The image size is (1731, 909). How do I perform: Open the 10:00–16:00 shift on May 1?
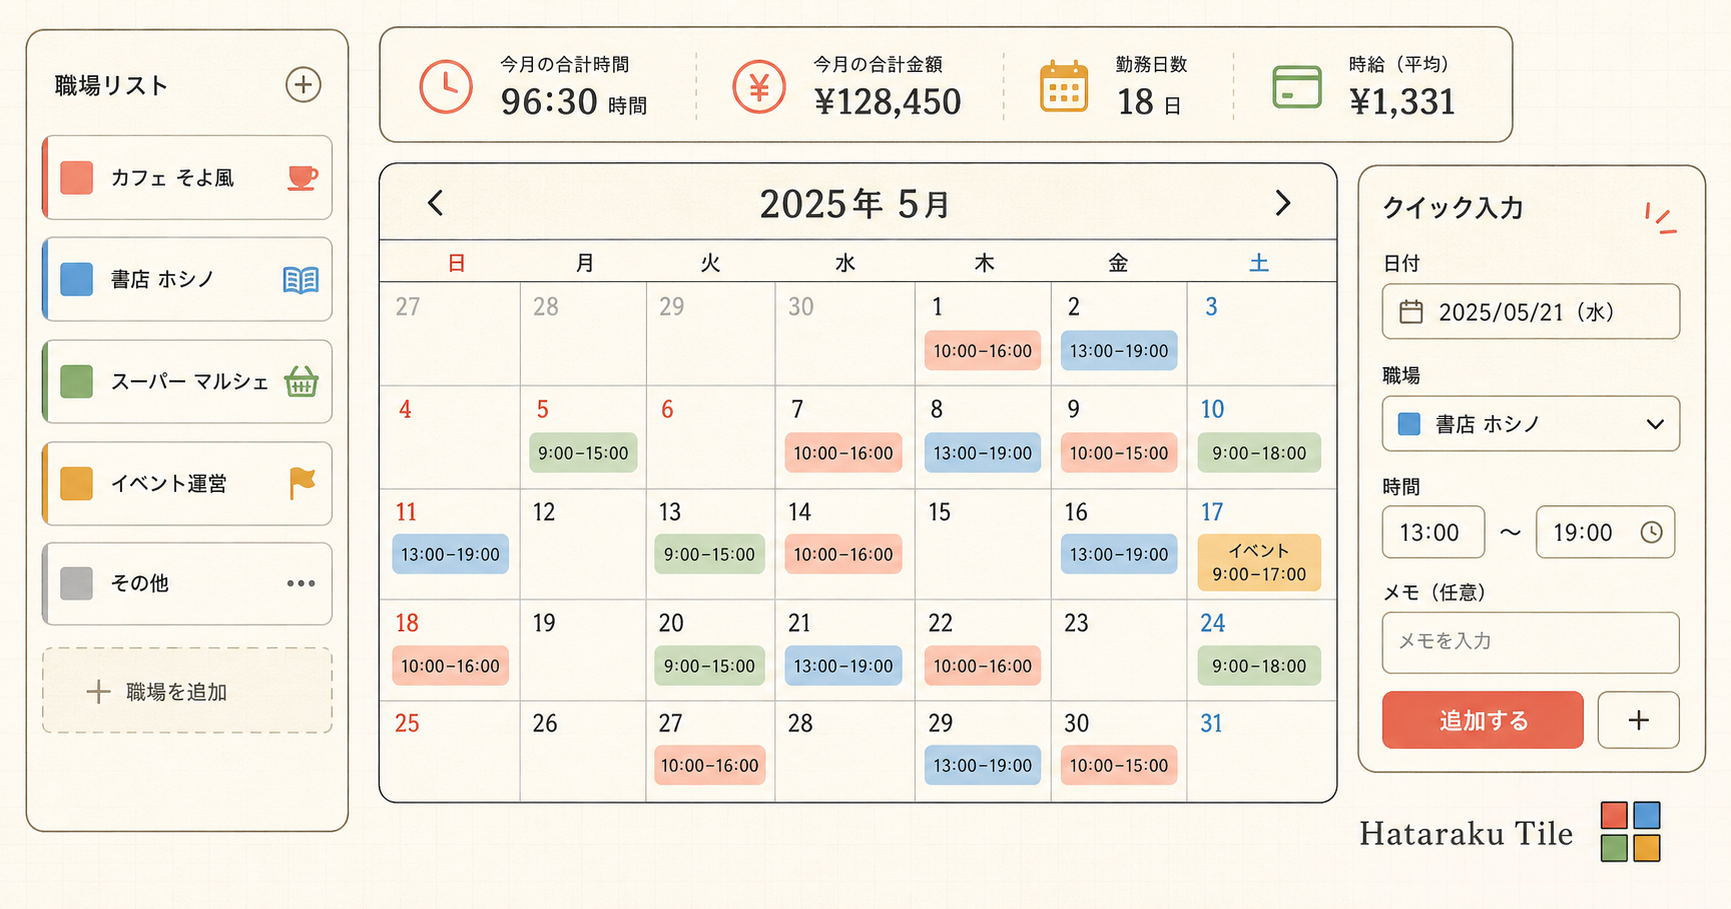point(982,351)
